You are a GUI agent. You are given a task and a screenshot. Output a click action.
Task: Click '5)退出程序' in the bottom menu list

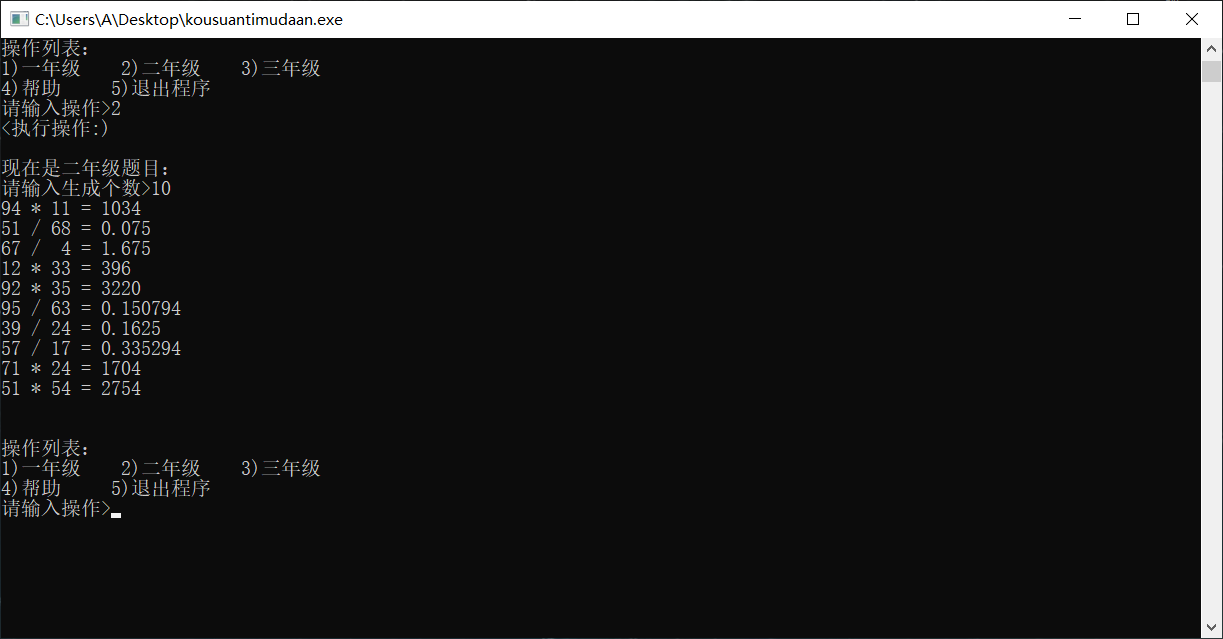(x=161, y=489)
